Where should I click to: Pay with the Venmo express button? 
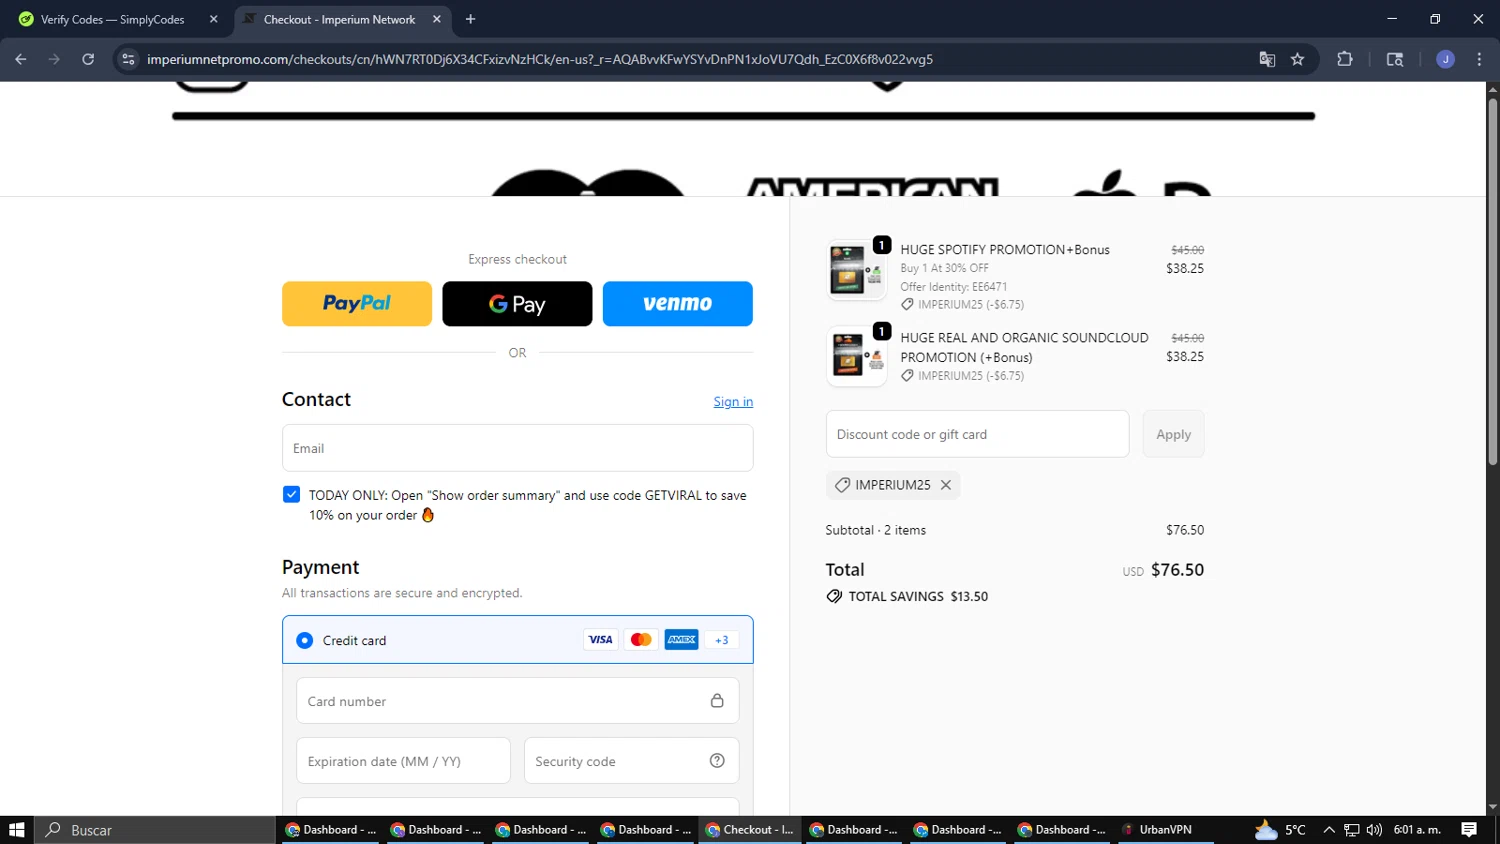click(x=677, y=303)
